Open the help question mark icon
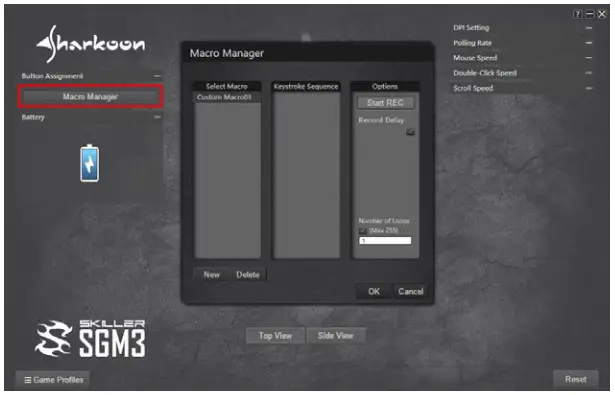 pyautogui.click(x=577, y=14)
